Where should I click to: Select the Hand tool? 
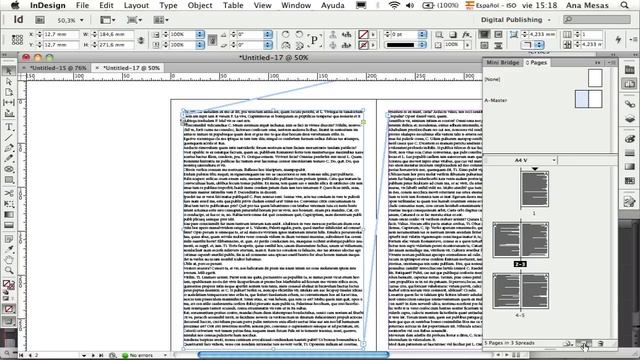click(9, 260)
